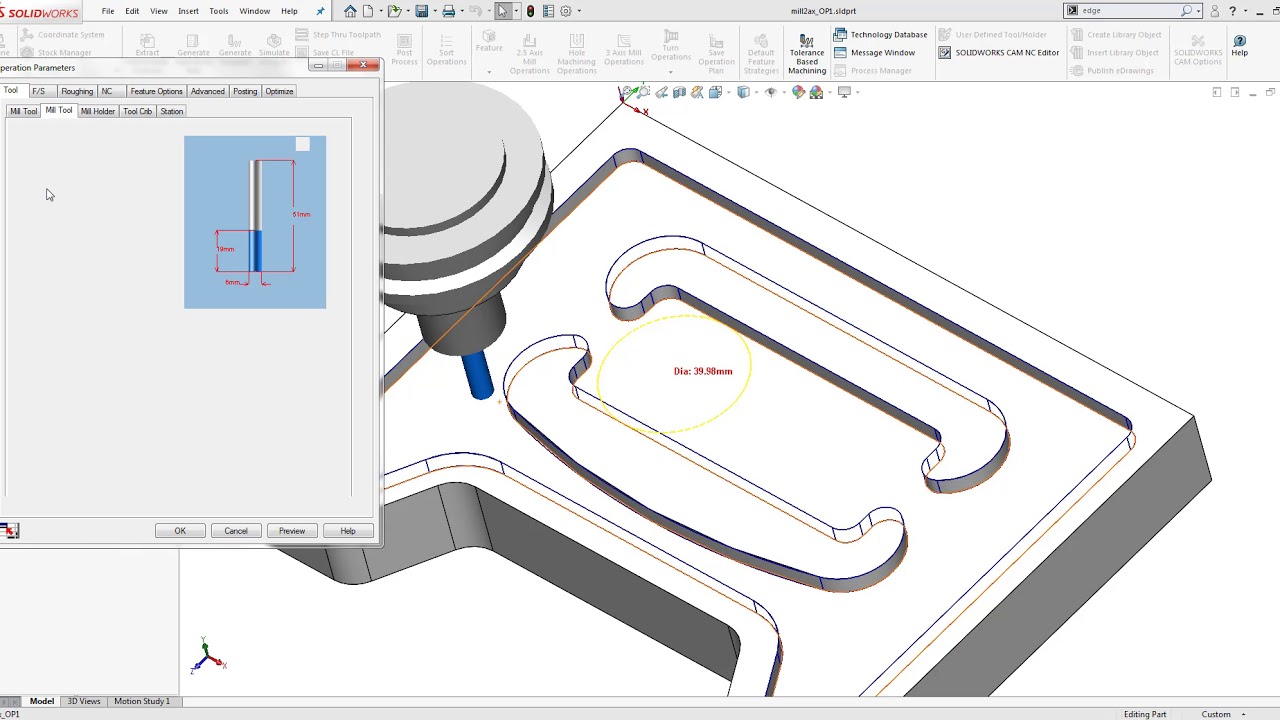Click the Print icon in the top toolbar
Image resolution: width=1280 pixels, height=720 pixels.
(449, 11)
